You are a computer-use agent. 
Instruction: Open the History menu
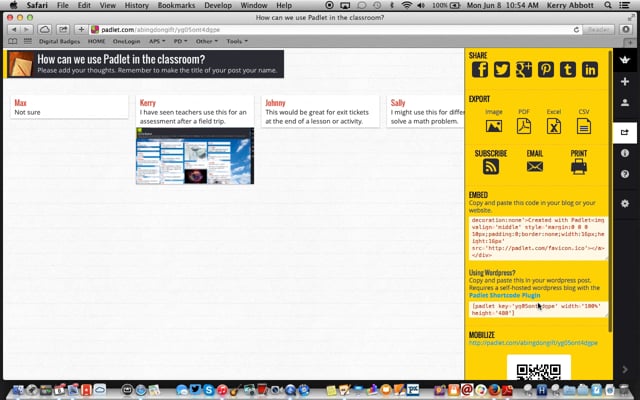[x=136, y=5]
